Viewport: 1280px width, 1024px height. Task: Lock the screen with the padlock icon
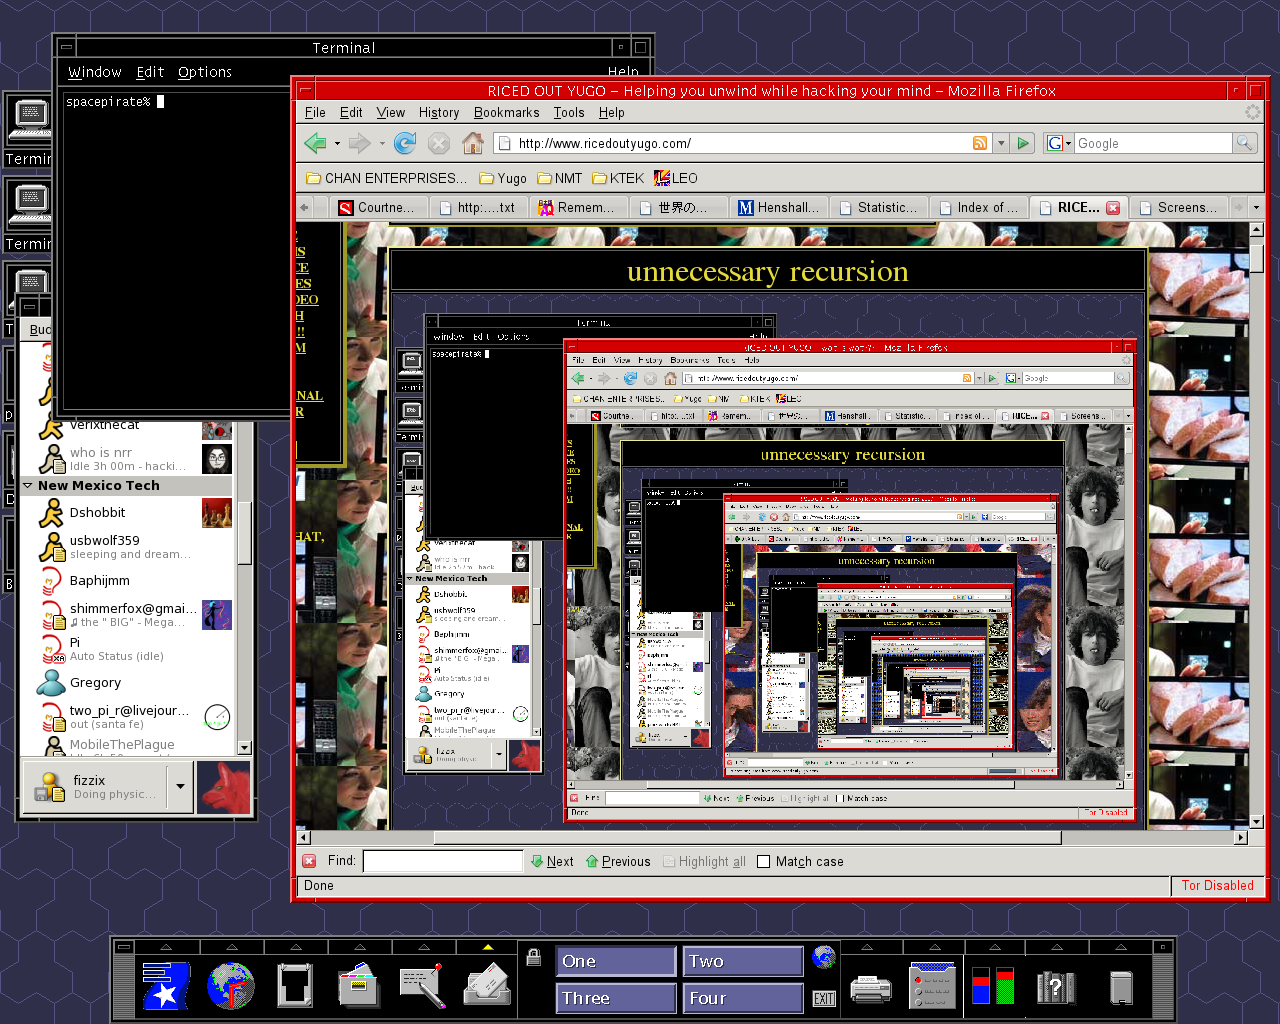(x=534, y=957)
